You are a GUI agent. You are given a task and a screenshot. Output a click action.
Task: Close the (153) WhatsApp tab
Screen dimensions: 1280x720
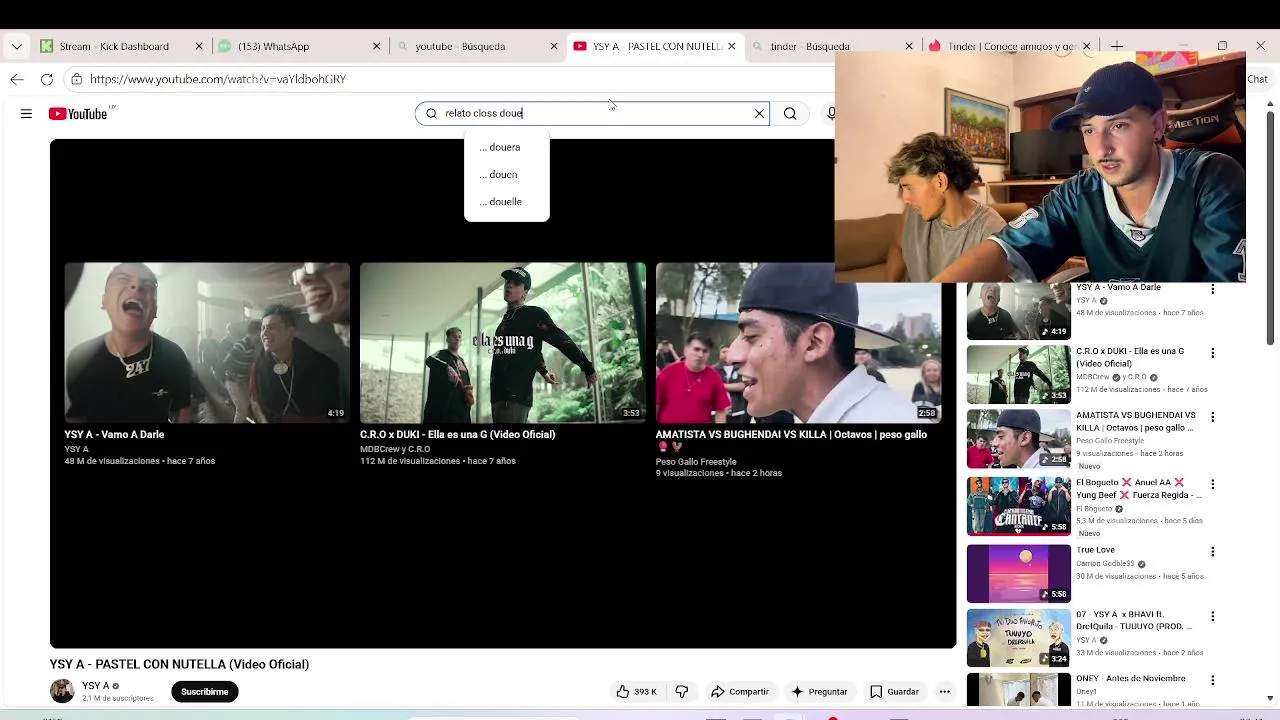(x=377, y=46)
